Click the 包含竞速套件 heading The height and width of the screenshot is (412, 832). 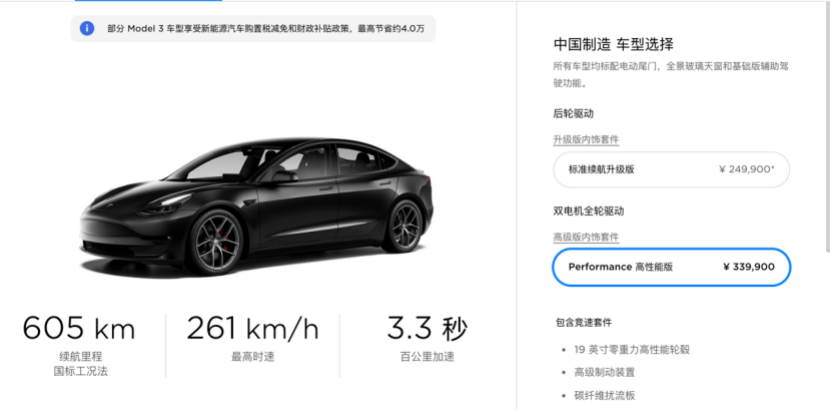[x=584, y=322]
